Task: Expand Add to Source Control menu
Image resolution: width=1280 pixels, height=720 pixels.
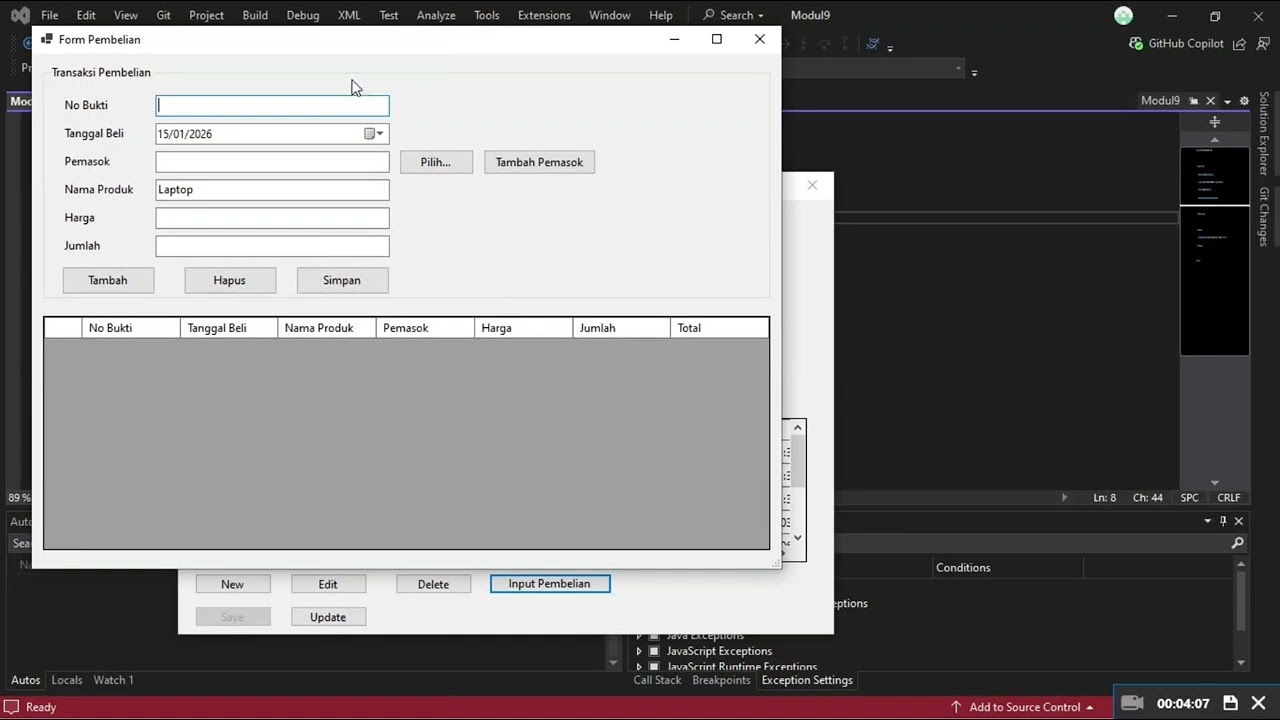Action: [x=1090, y=707]
